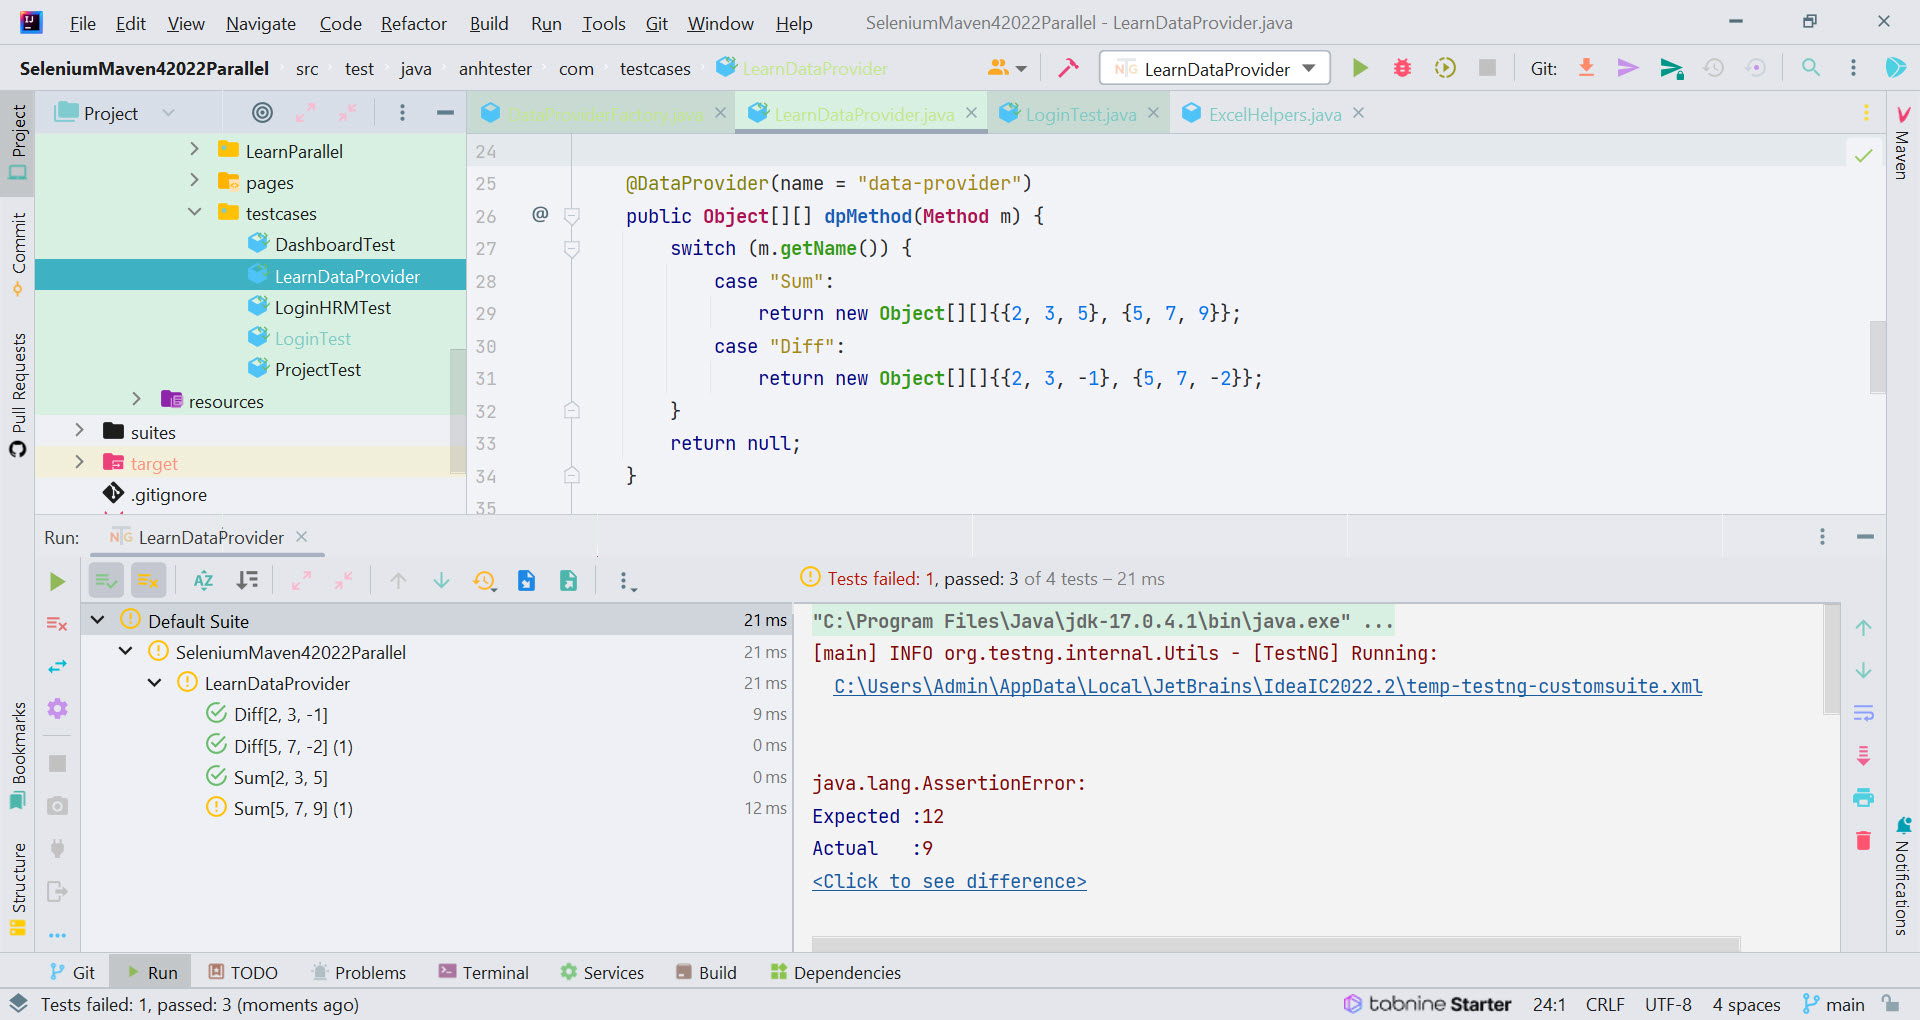
Task: Open Run panel settings gear icon
Action: [57, 709]
